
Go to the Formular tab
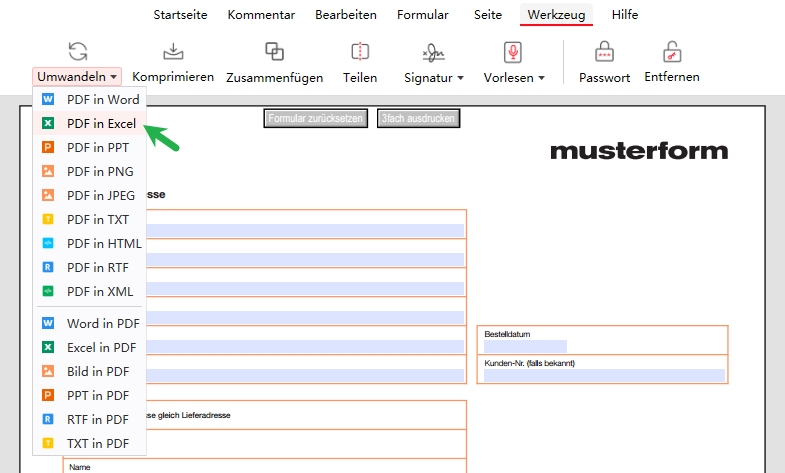point(423,15)
